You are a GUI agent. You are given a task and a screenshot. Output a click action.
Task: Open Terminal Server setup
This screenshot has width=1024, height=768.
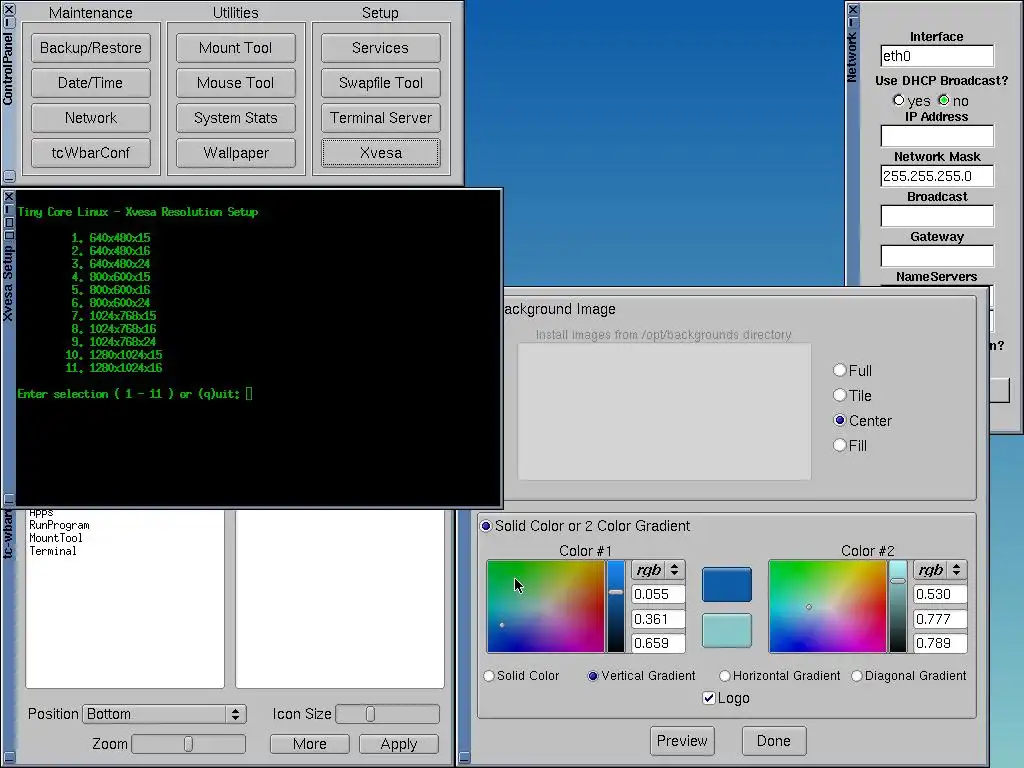[381, 118]
